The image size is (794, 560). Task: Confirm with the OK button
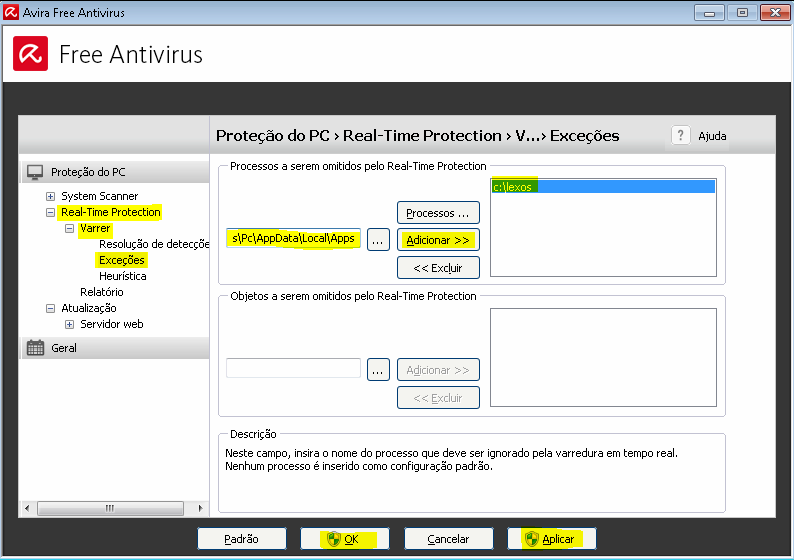point(344,539)
